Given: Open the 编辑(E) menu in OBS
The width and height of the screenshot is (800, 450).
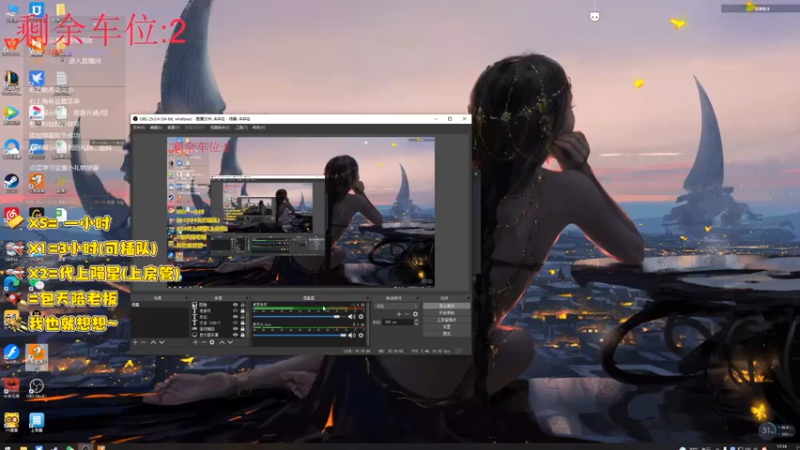Looking at the screenshot, I should click(156, 128).
